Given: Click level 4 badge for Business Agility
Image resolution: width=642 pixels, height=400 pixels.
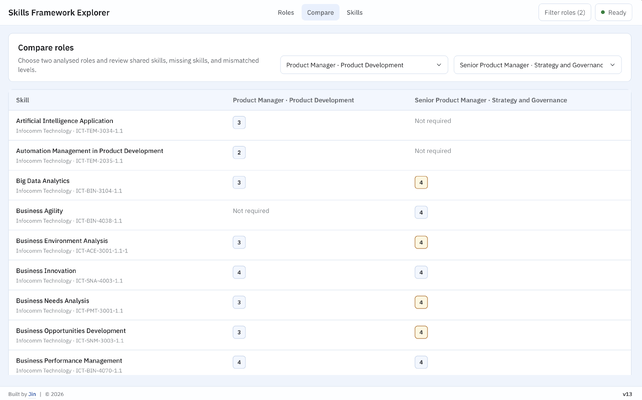Looking at the screenshot, I should point(421,212).
